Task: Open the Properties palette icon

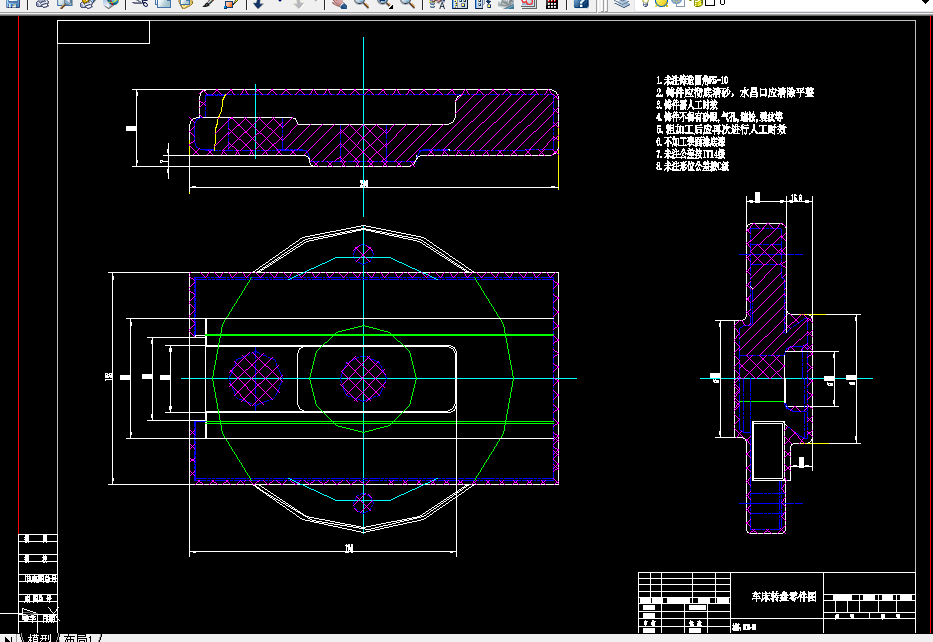Action: coord(437,4)
